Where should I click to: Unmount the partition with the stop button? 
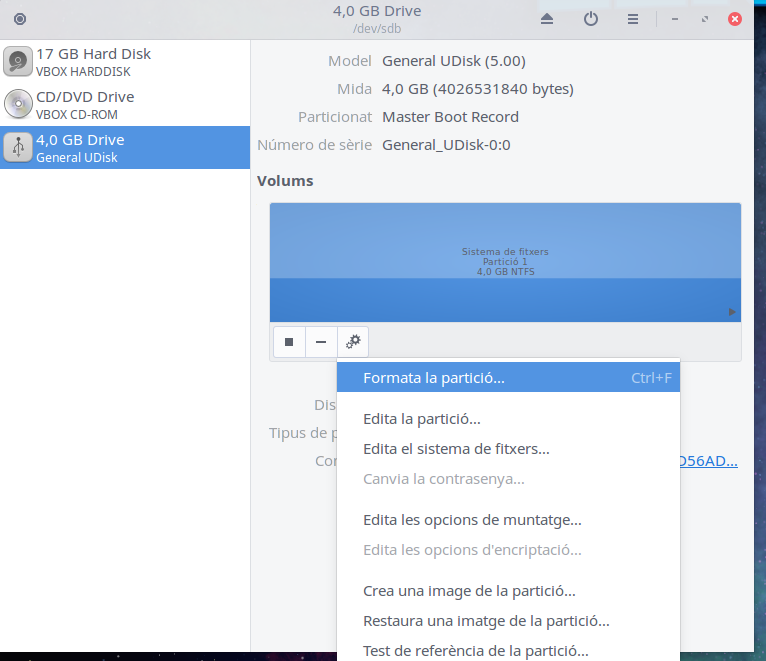click(289, 342)
